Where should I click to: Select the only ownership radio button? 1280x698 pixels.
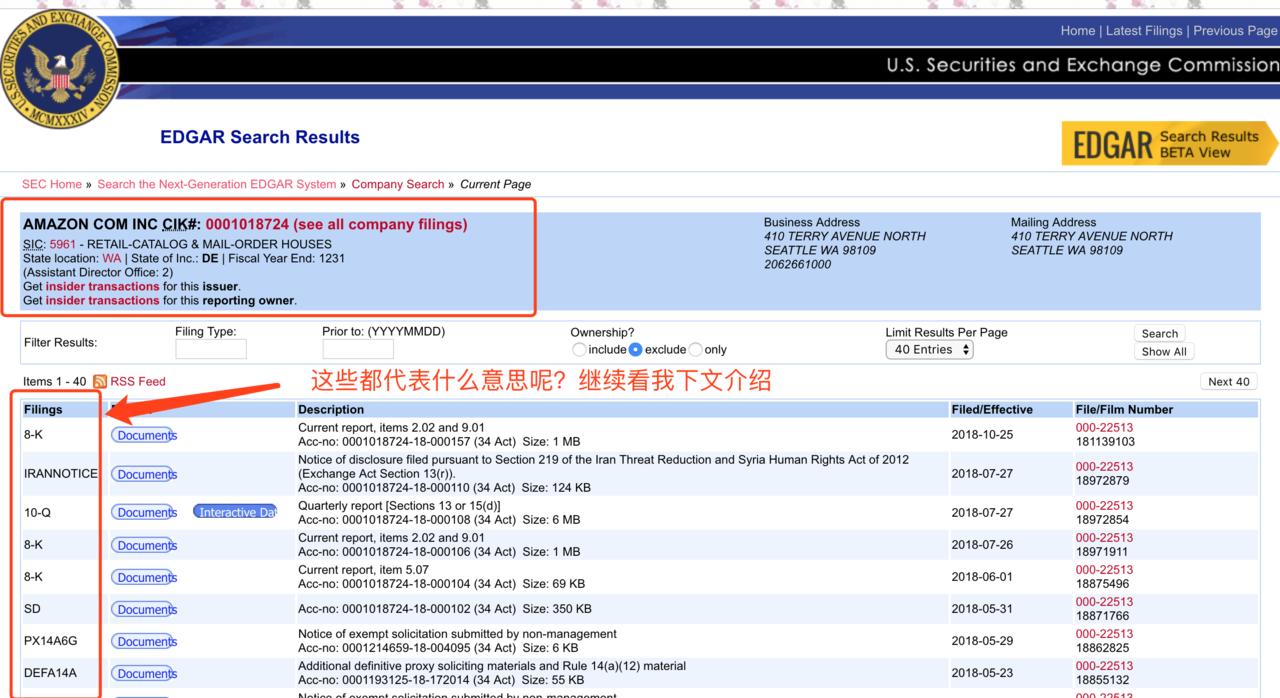coord(696,350)
